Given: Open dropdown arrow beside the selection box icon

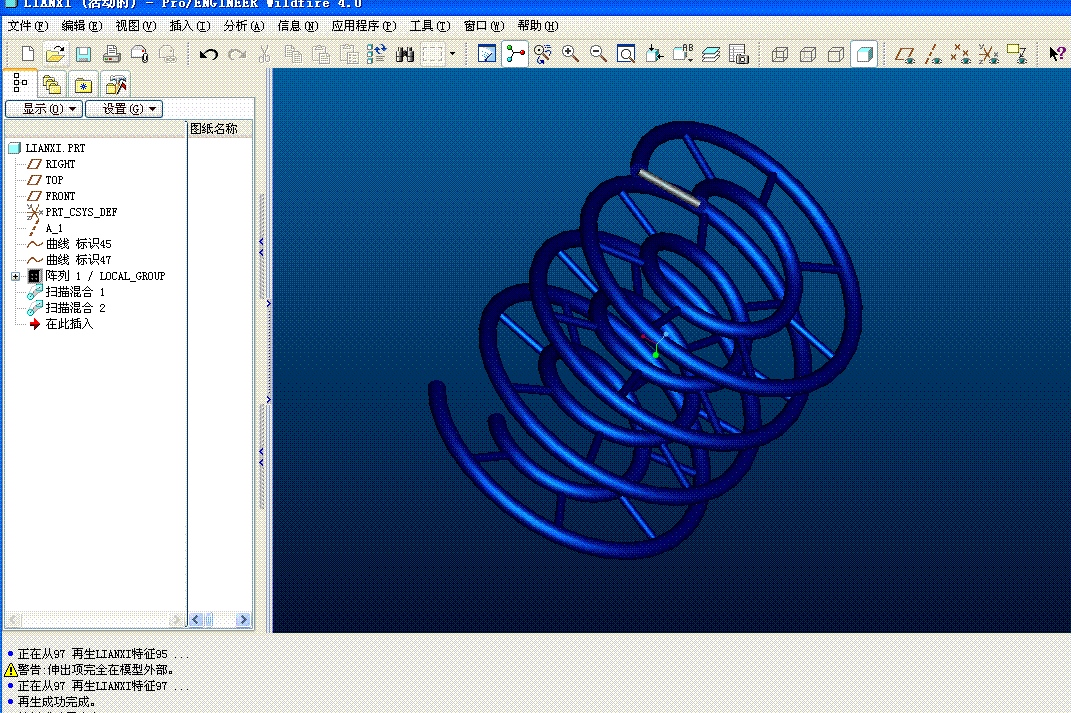Looking at the screenshot, I should (x=452, y=54).
